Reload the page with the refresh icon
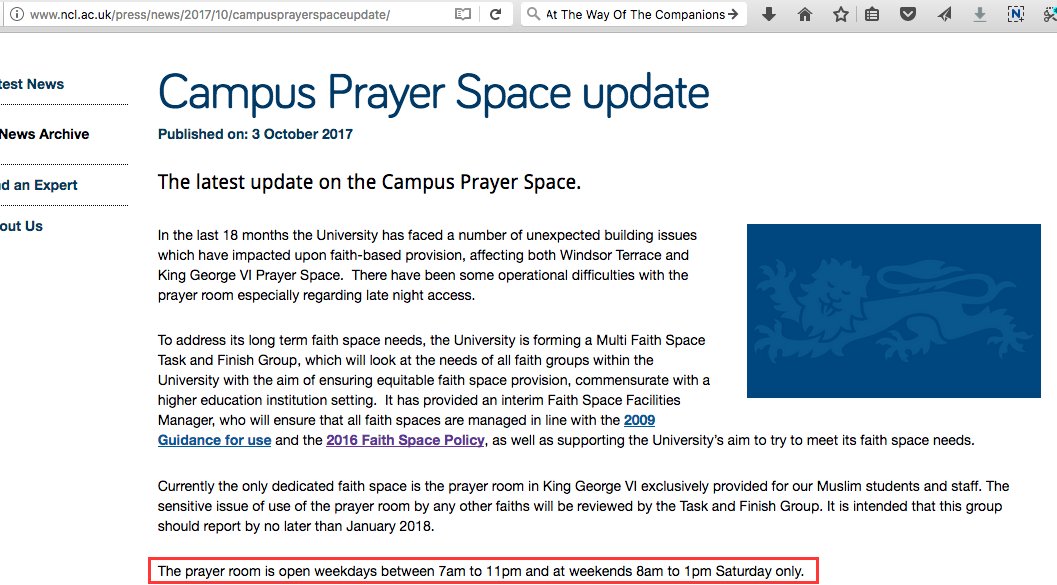Screen dimensions: 1057x585 pos(495,14)
